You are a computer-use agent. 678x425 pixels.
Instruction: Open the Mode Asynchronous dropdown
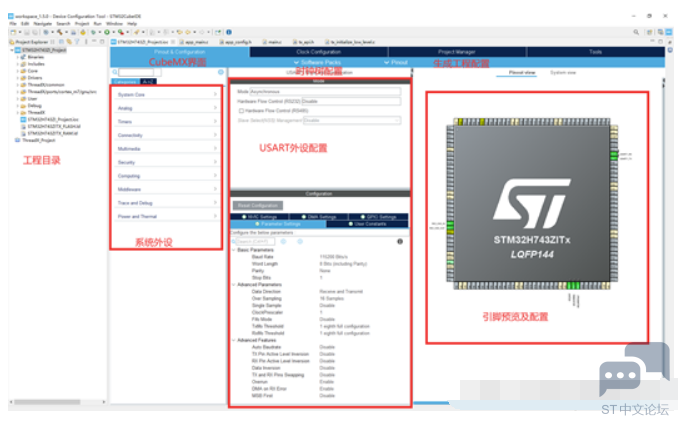(325, 92)
